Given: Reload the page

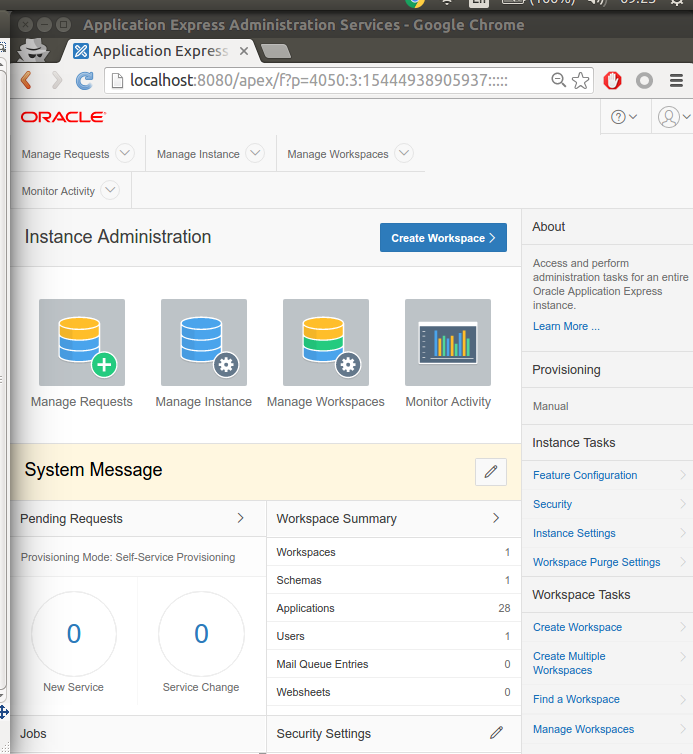Looking at the screenshot, I should pyautogui.click(x=85, y=80).
